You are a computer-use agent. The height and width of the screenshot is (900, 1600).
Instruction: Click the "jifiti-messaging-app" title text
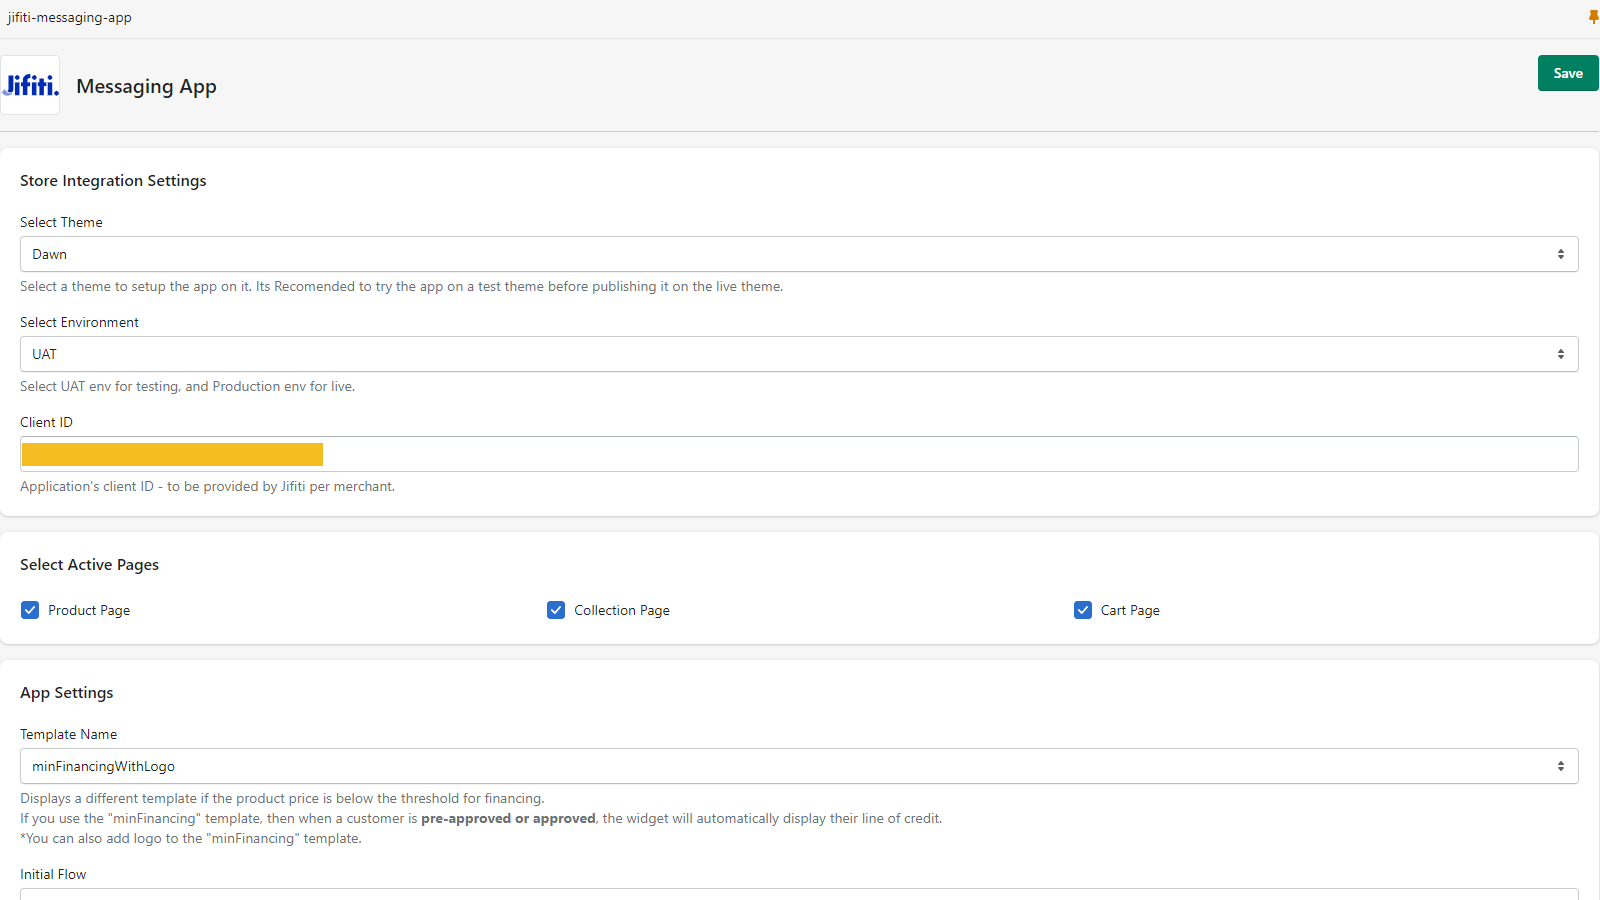70,17
